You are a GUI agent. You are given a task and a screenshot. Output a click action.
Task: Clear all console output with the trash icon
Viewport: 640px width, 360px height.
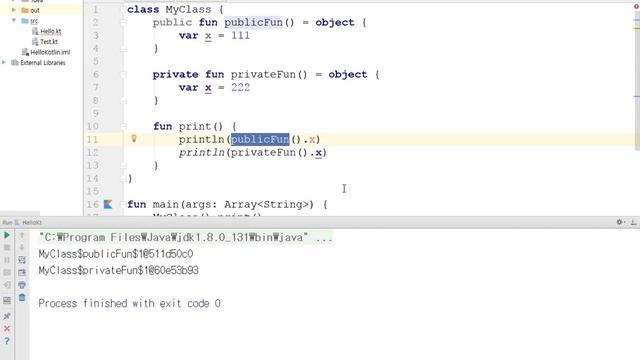tap(22, 298)
